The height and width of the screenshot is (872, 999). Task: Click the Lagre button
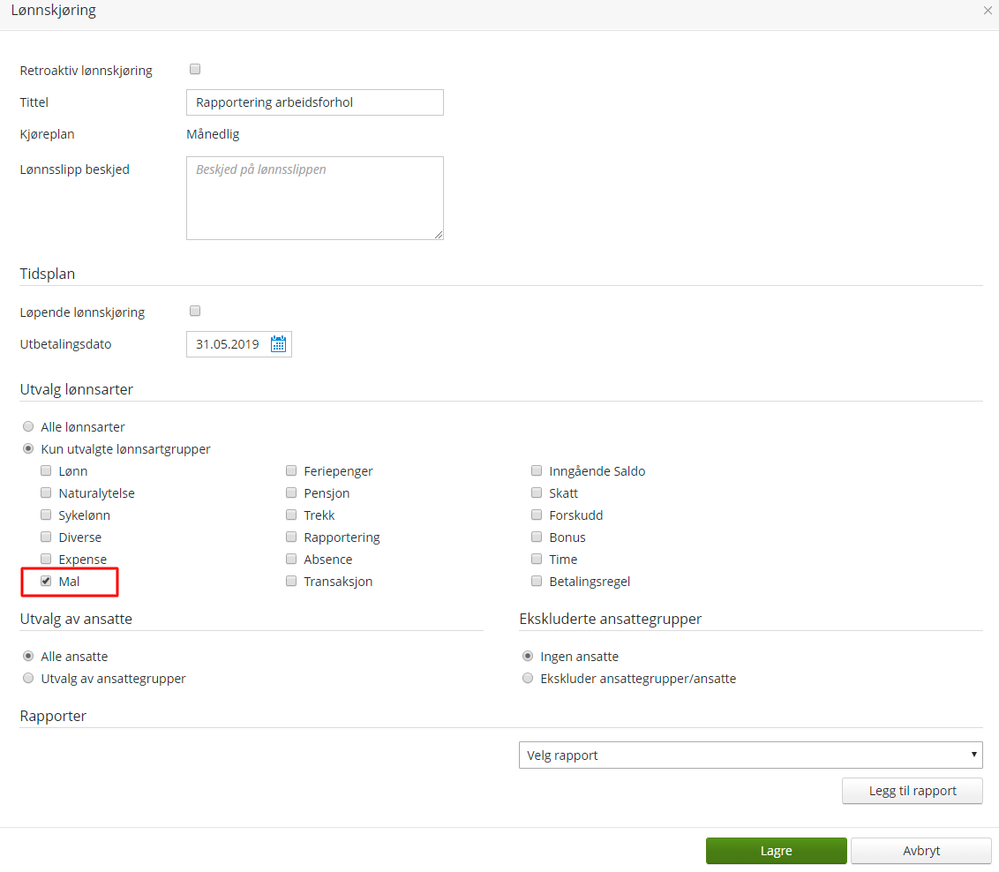click(776, 851)
